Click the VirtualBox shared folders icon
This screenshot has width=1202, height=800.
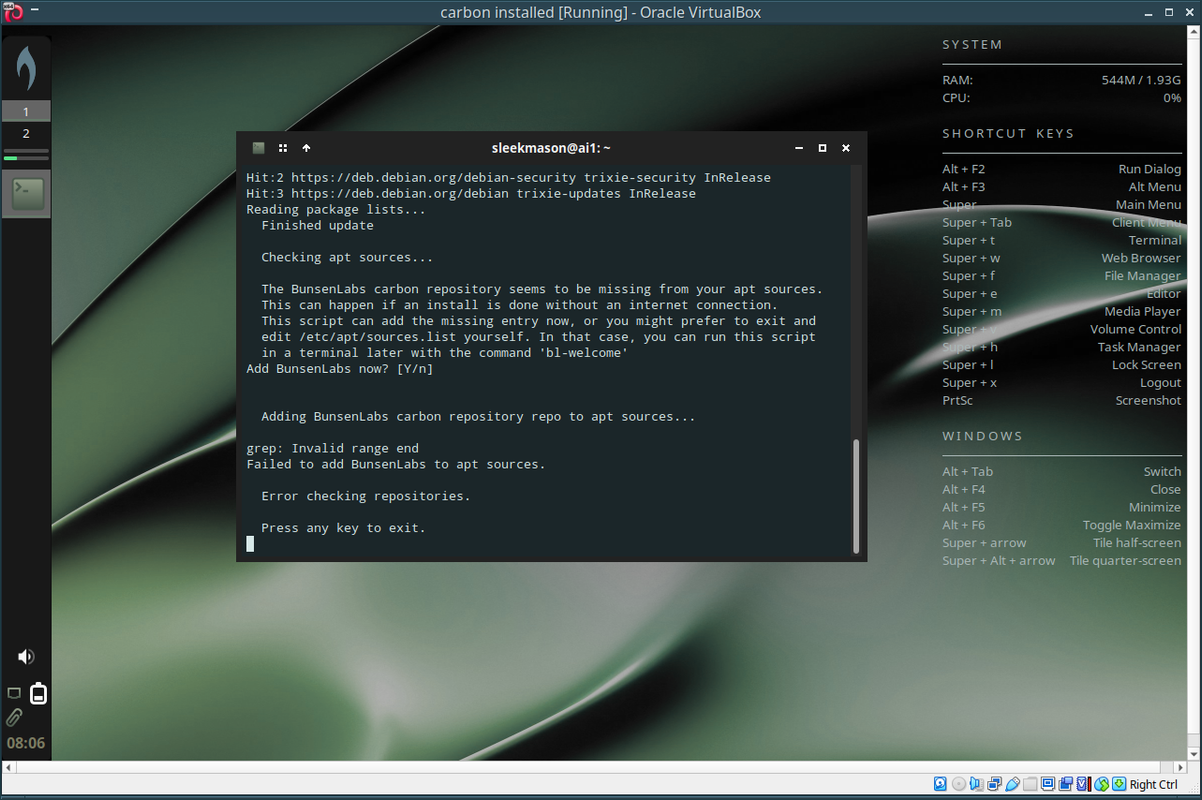click(x=1030, y=784)
